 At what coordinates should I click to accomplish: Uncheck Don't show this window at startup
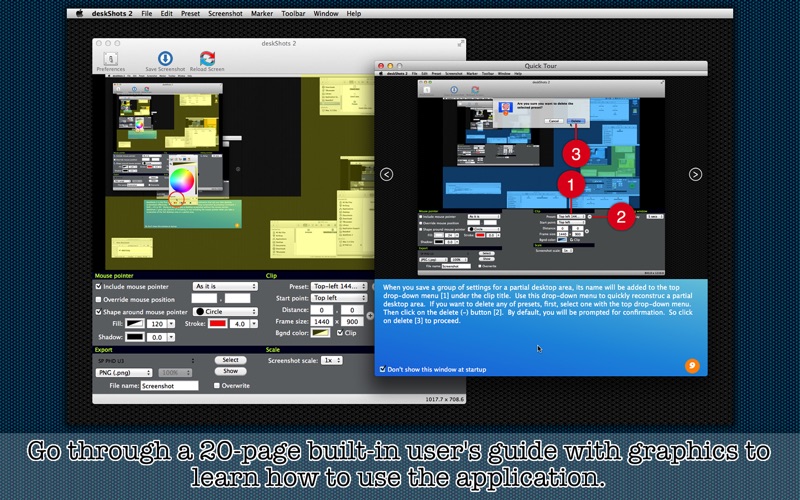(x=382, y=369)
